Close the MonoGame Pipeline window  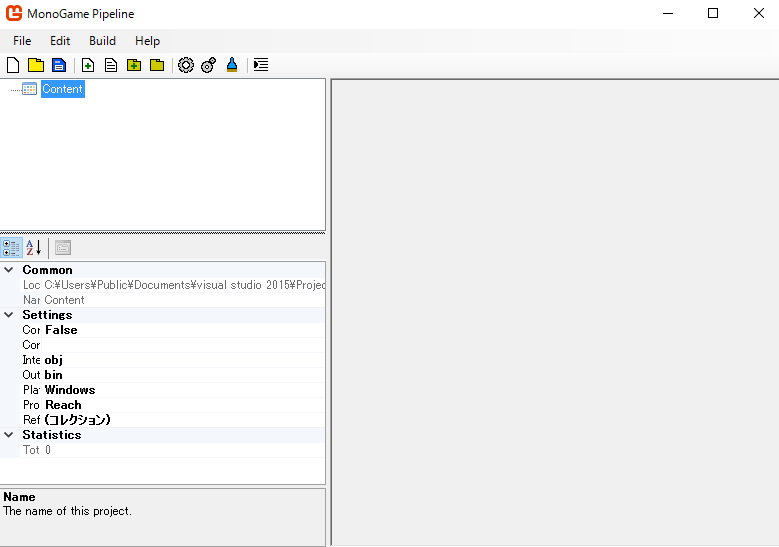(x=759, y=13)
